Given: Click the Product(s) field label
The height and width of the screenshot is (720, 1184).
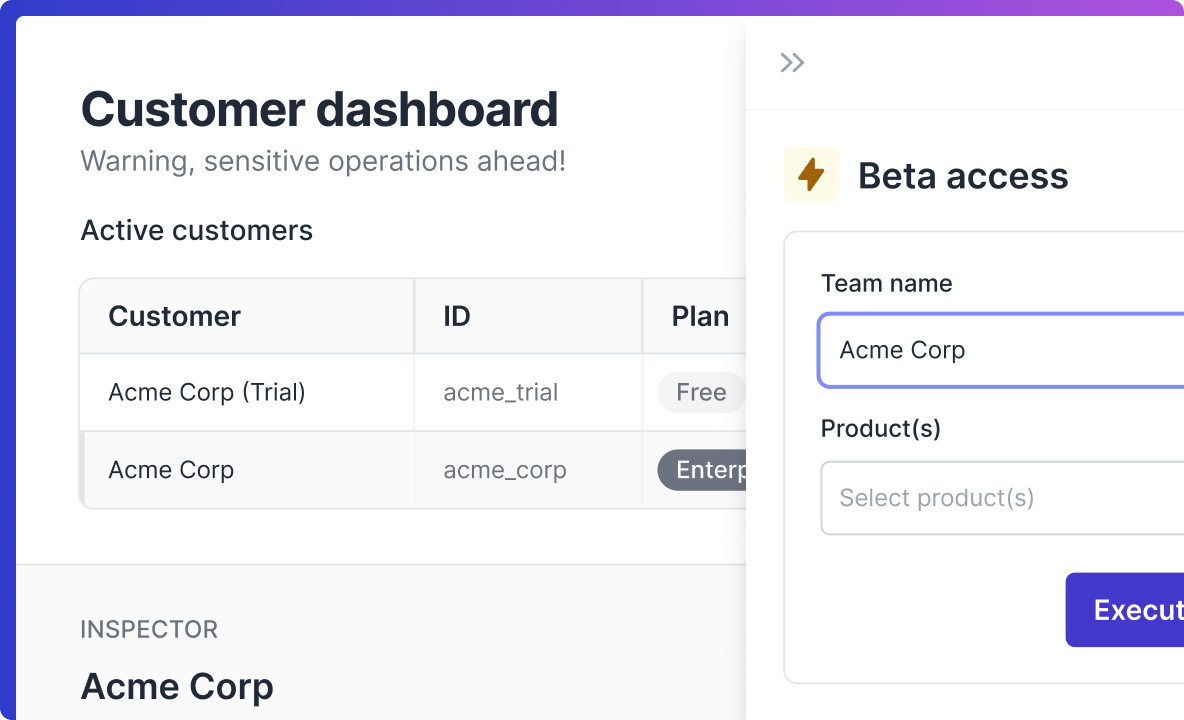Looking at the screenshot, I should click(x=880, y=428).
